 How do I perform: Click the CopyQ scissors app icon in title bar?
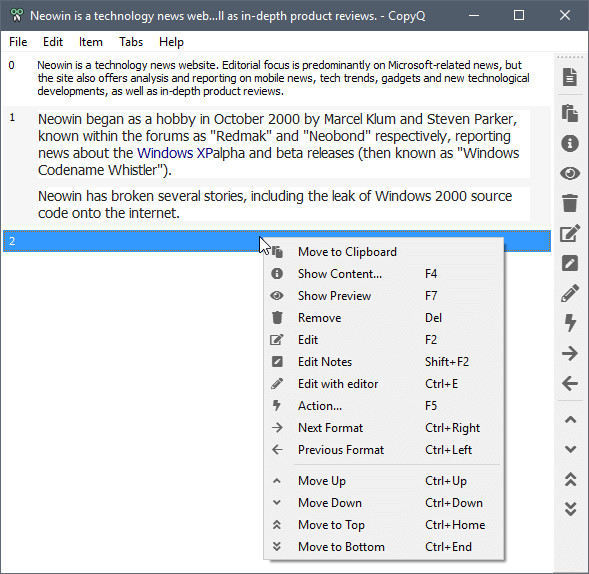pos(16,15)
